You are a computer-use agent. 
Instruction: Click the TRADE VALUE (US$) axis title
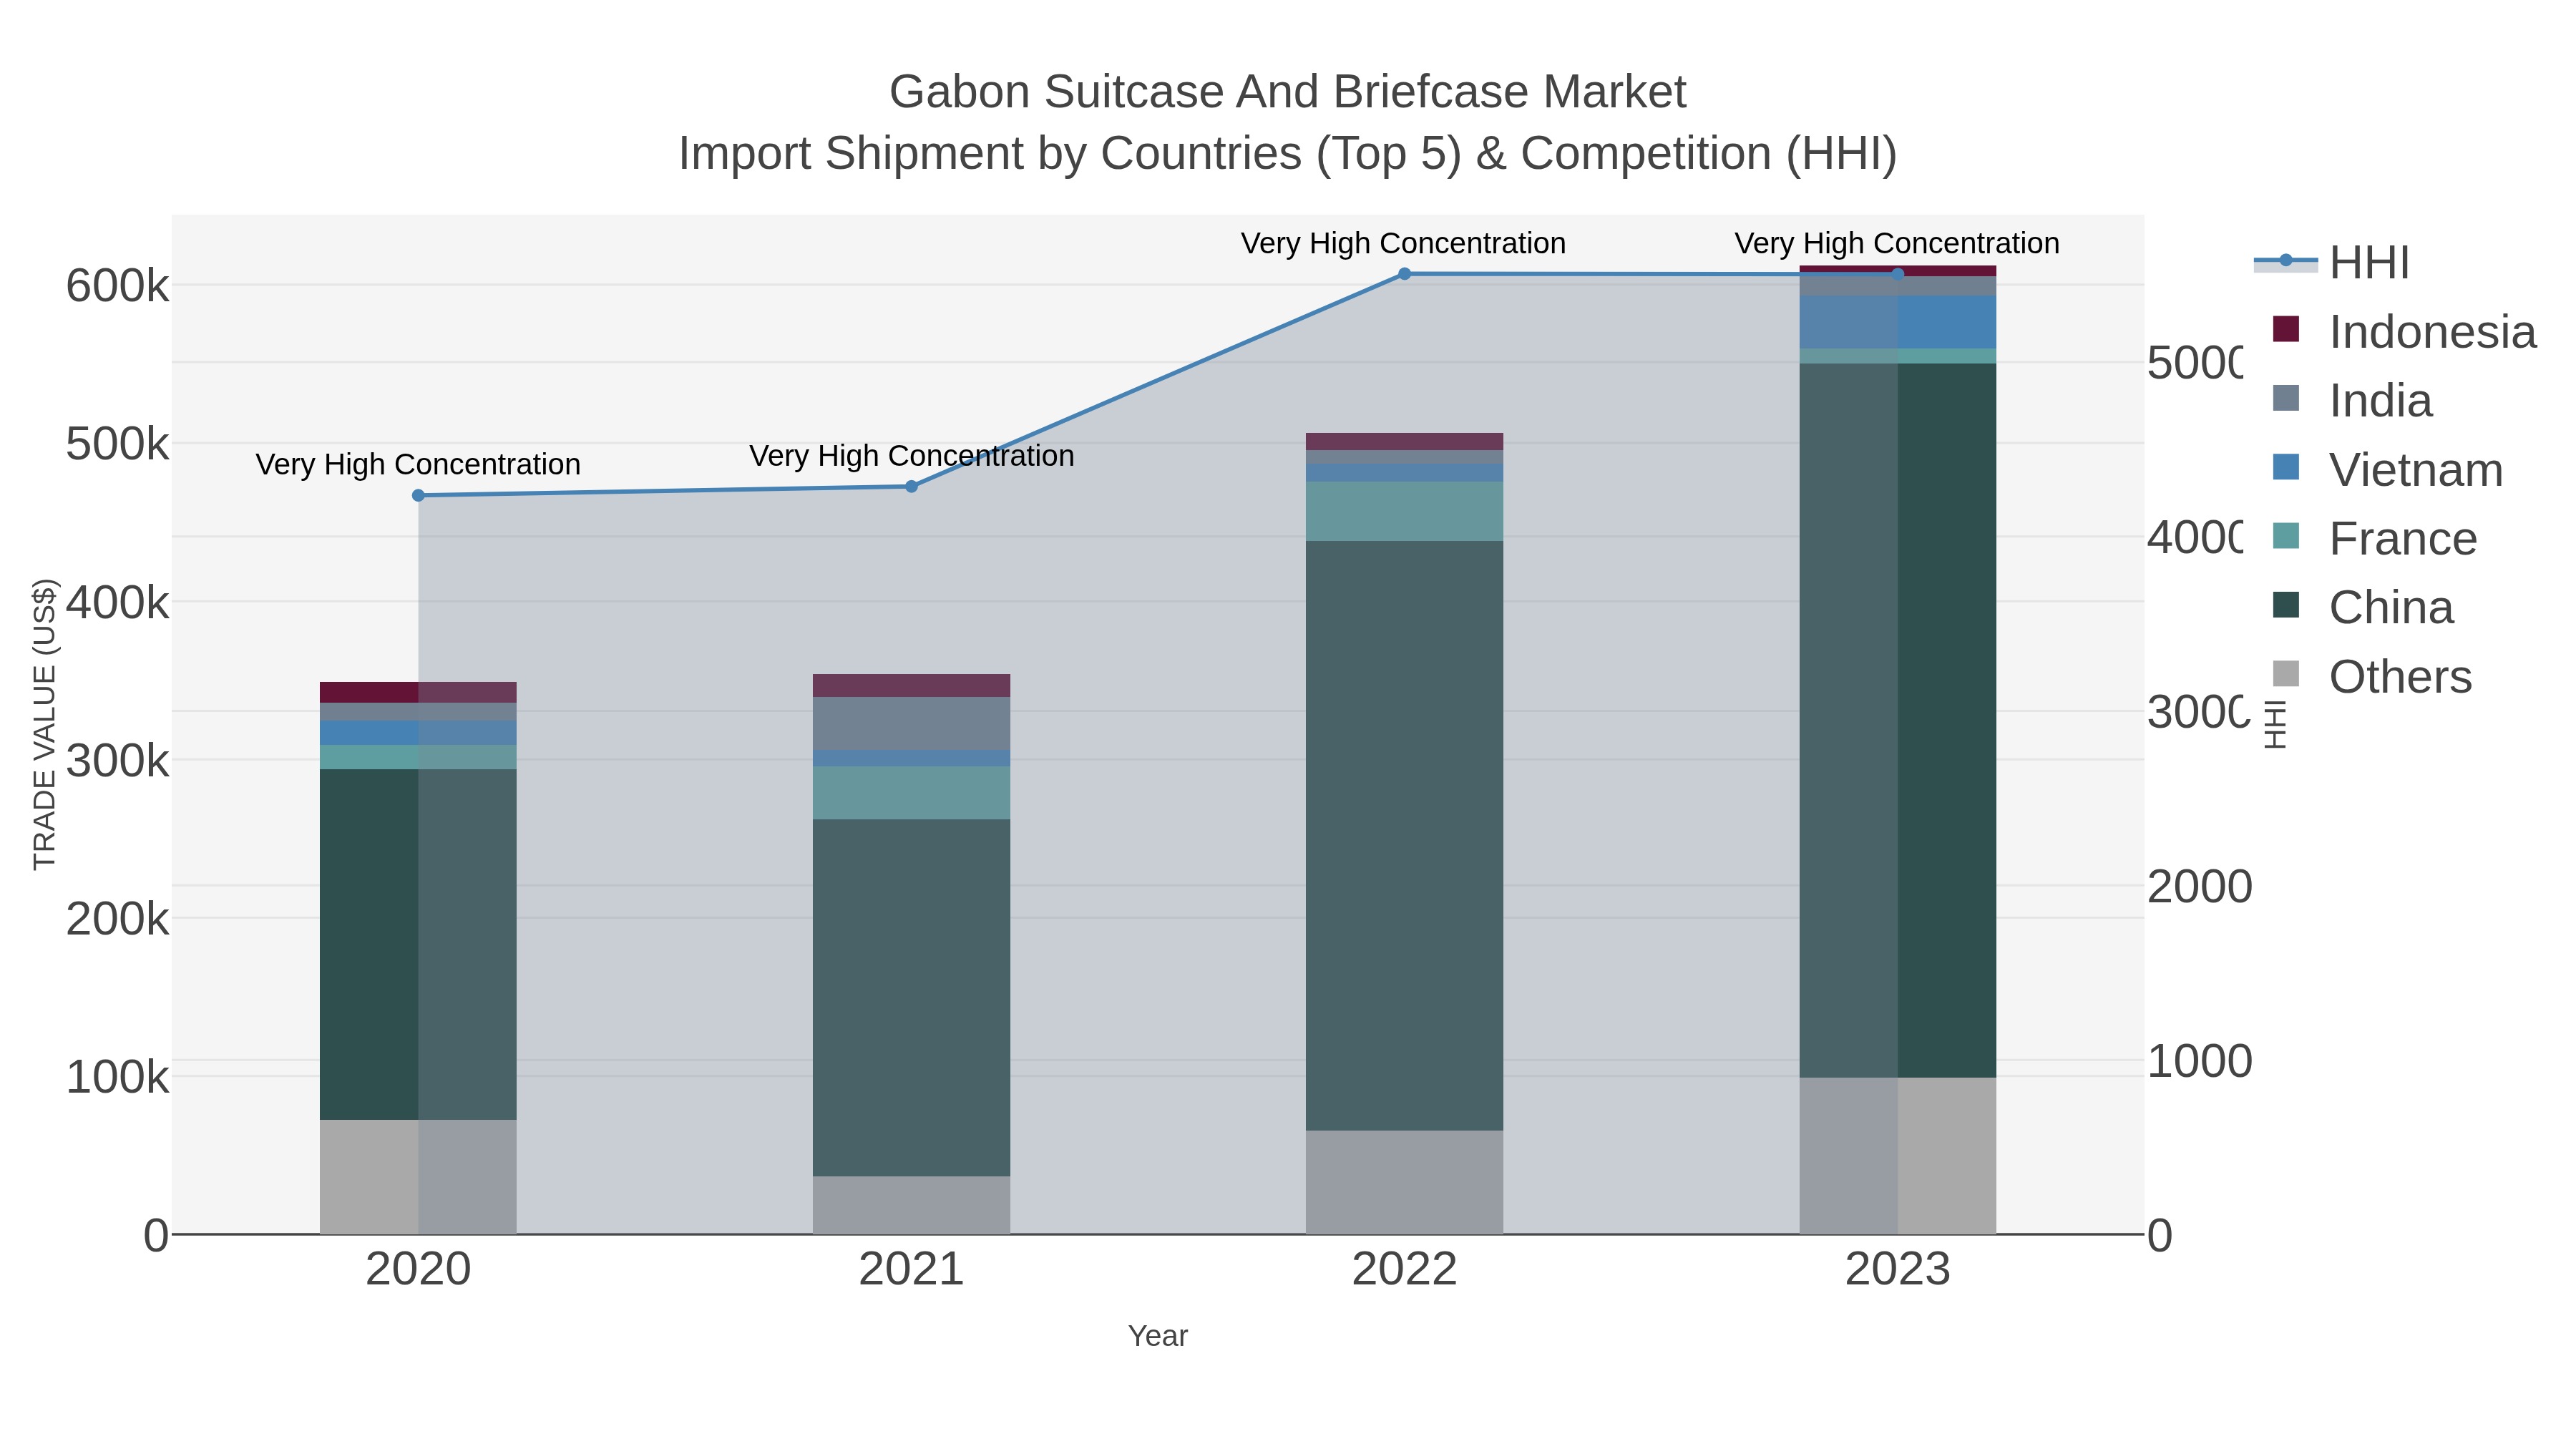45,724
